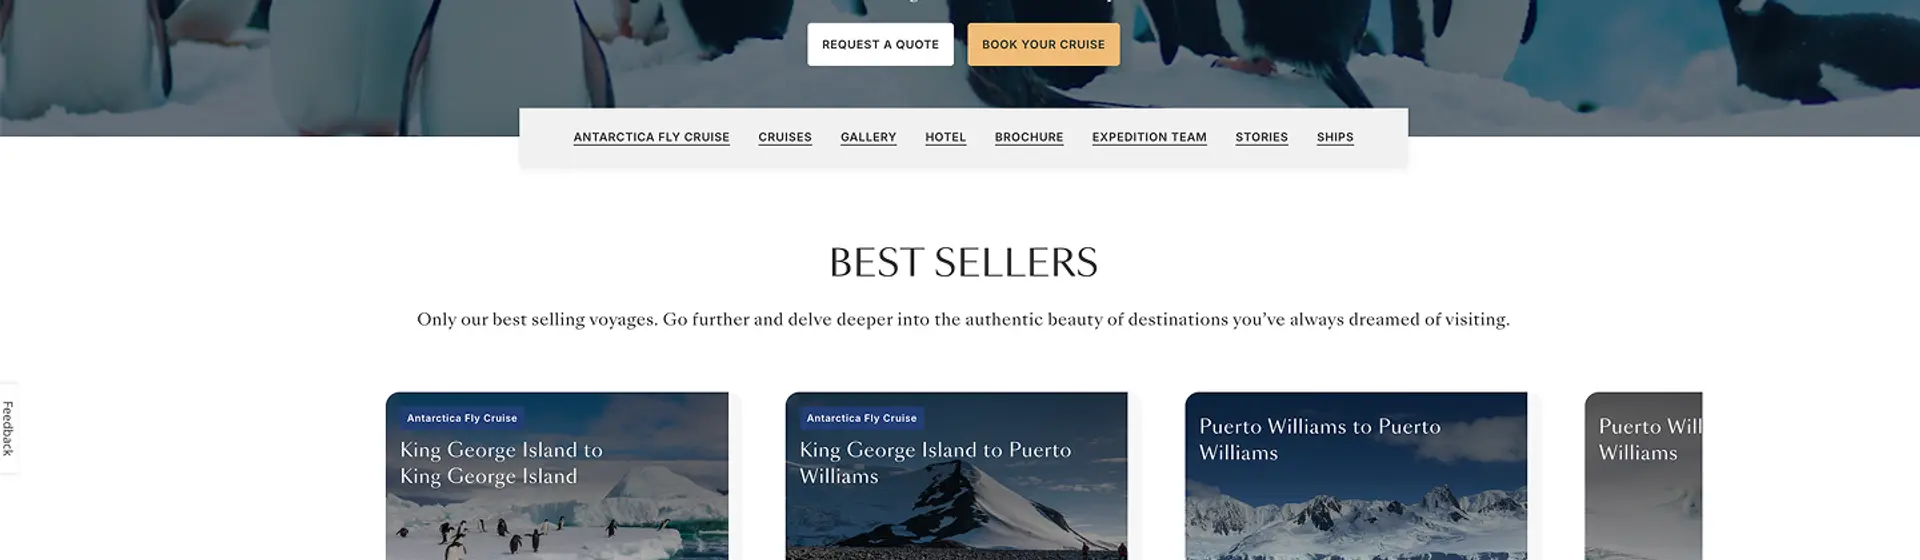Click the Book Your Cruise button
Viewport: 1920px width, 560px height.
tap(1043, 44)
